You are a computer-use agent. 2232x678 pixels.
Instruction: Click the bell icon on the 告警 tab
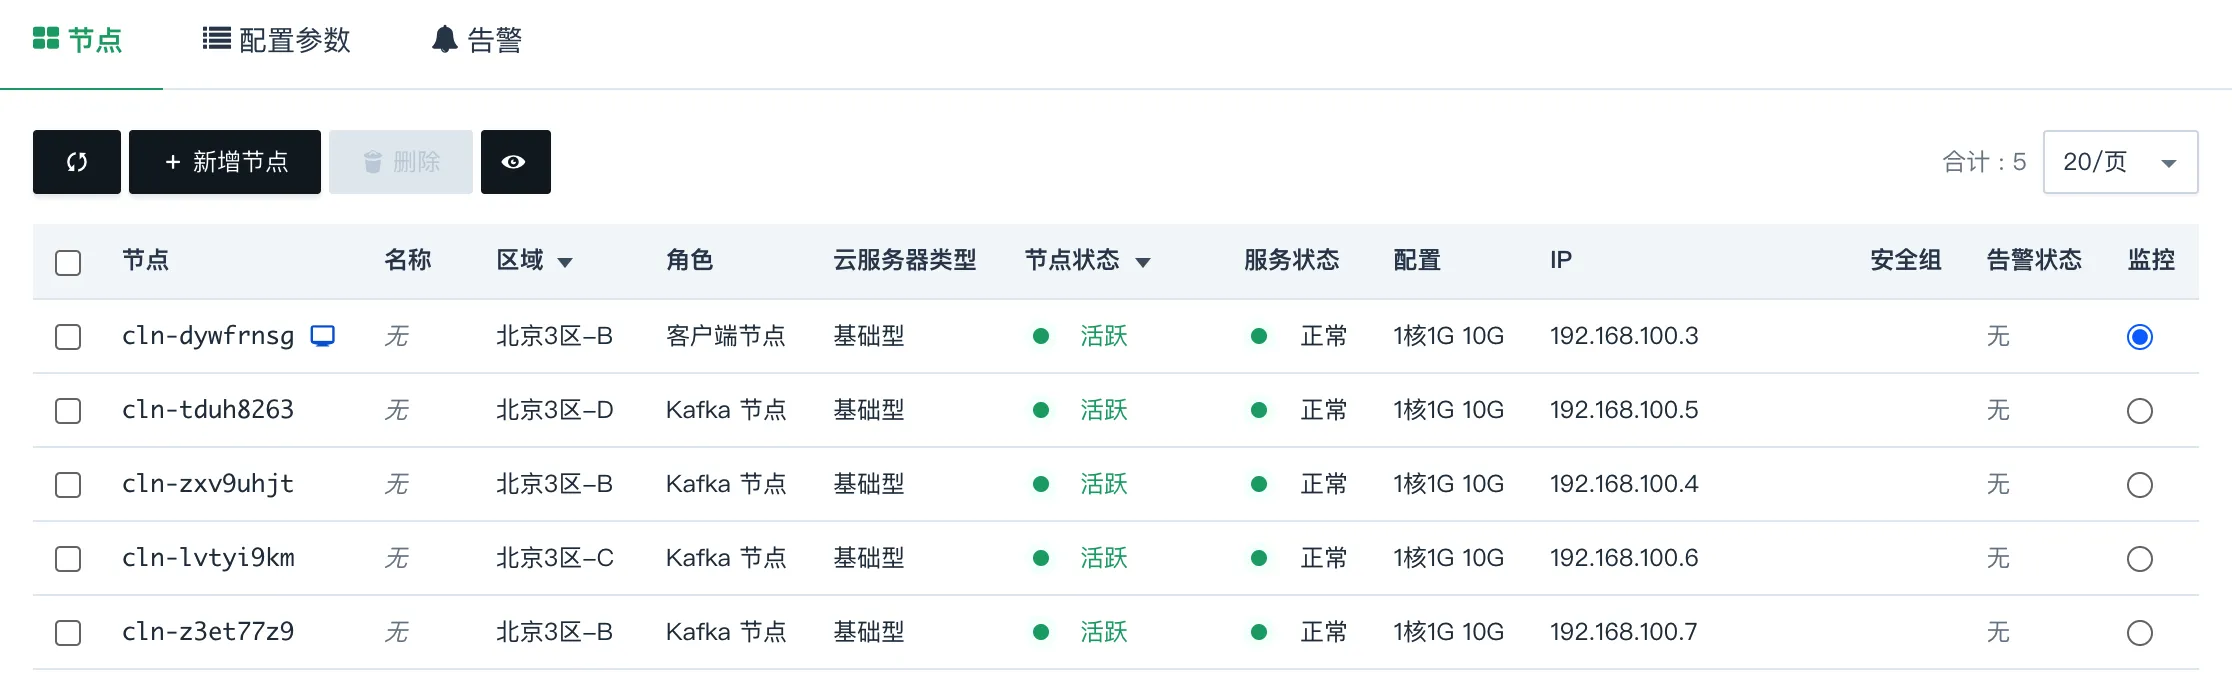click(x=445, y=40)
